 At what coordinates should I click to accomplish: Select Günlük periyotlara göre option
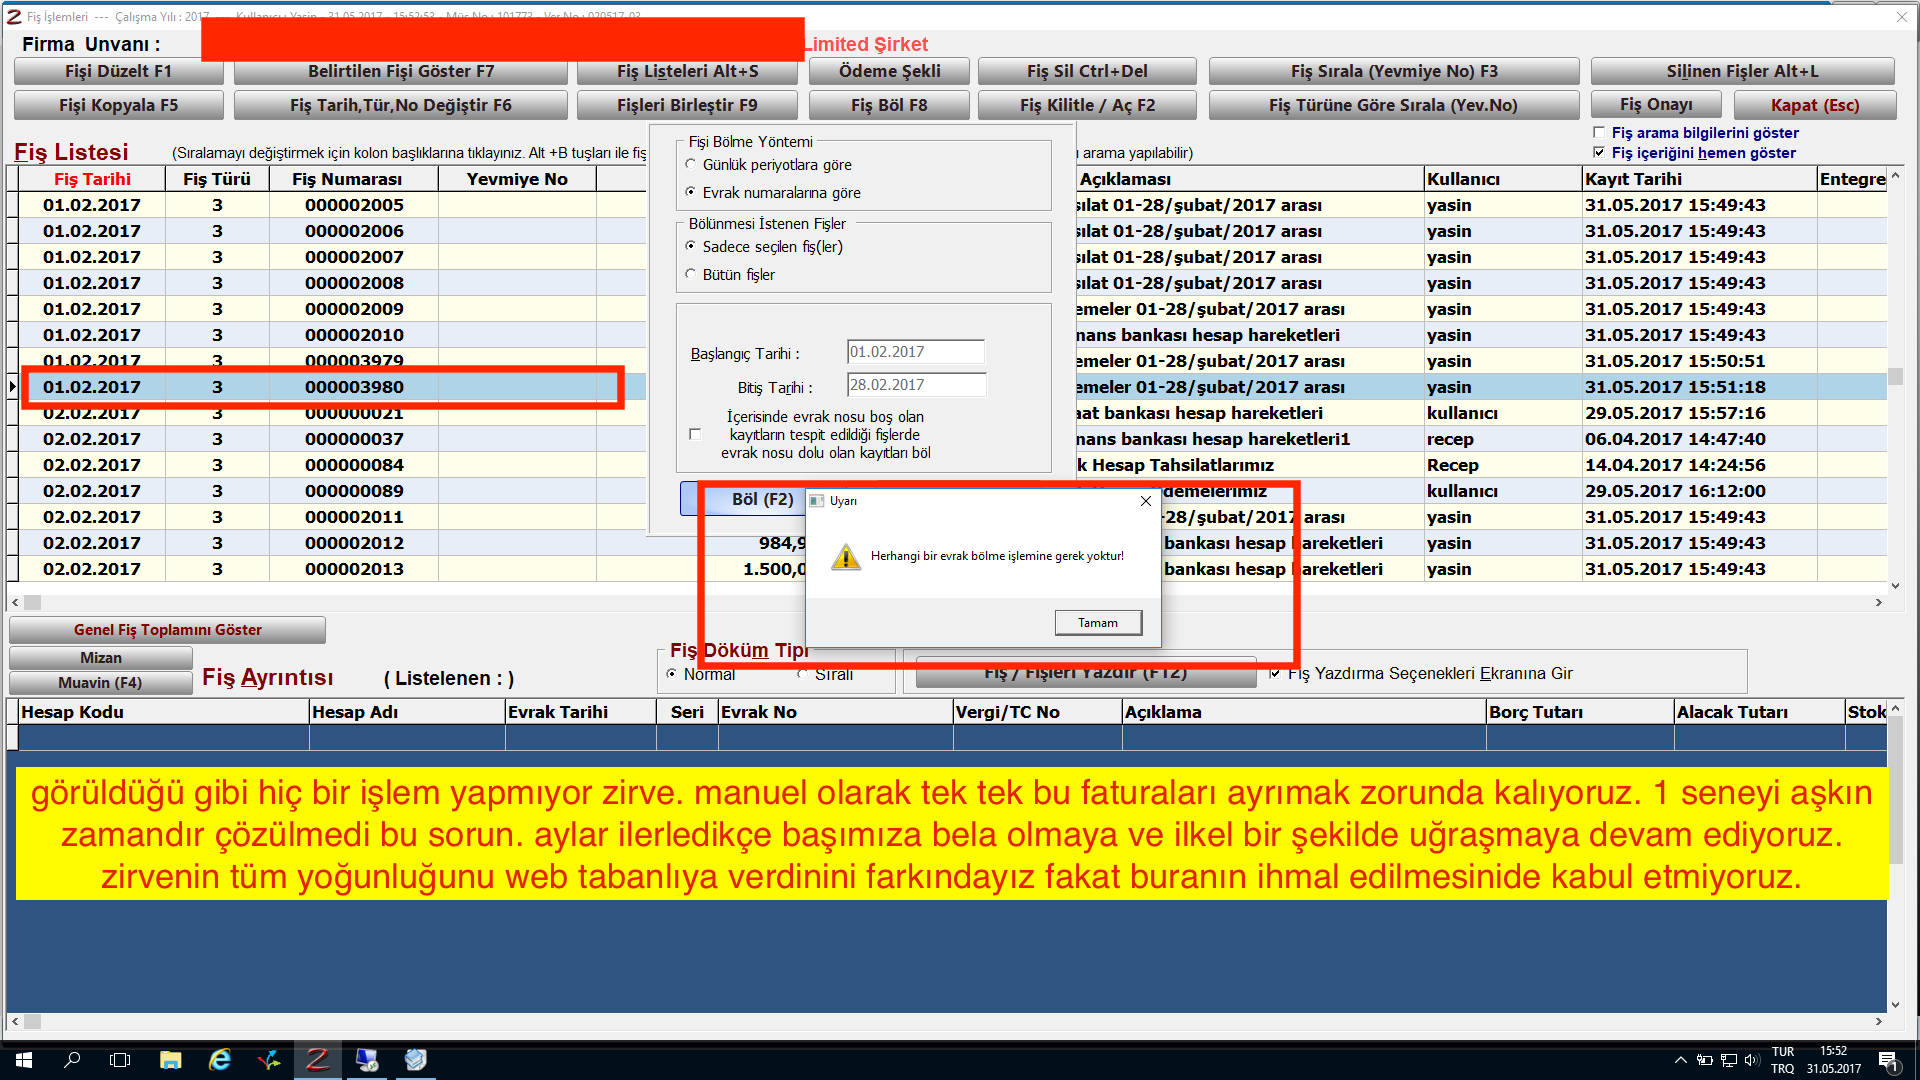pos(691,164)
